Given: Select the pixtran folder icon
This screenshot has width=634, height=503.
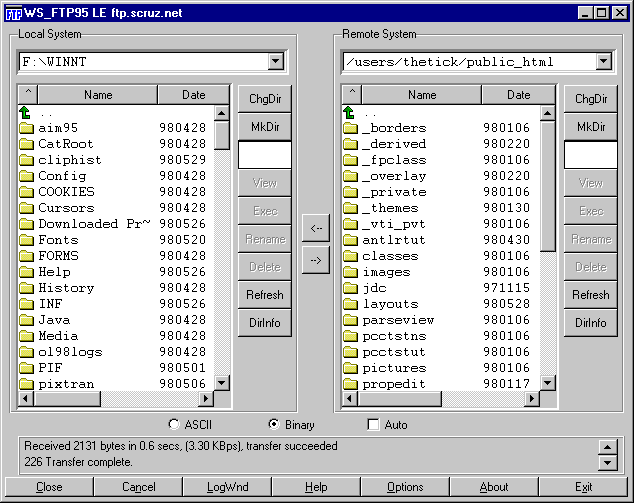Looking at the screenshot, I should pos(26,384).
